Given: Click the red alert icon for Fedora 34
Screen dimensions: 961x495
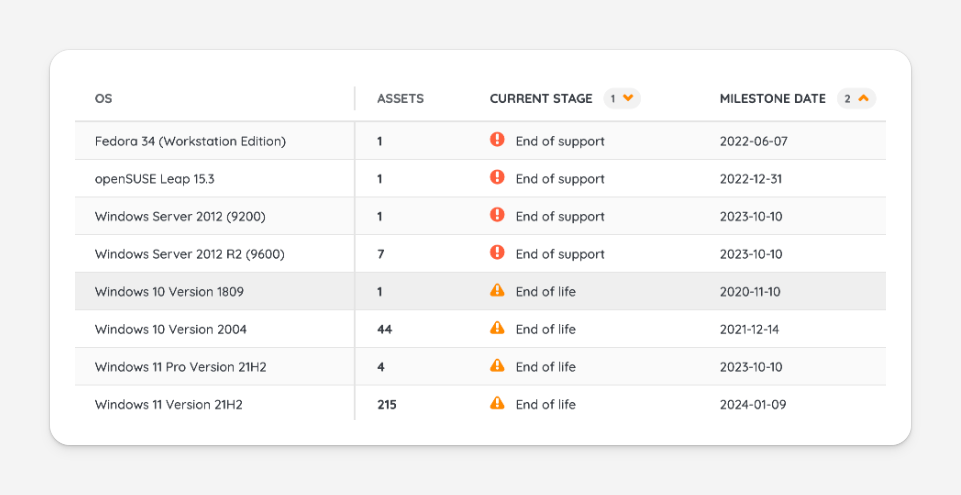Looking at the screenshot, I should [497, 140].
